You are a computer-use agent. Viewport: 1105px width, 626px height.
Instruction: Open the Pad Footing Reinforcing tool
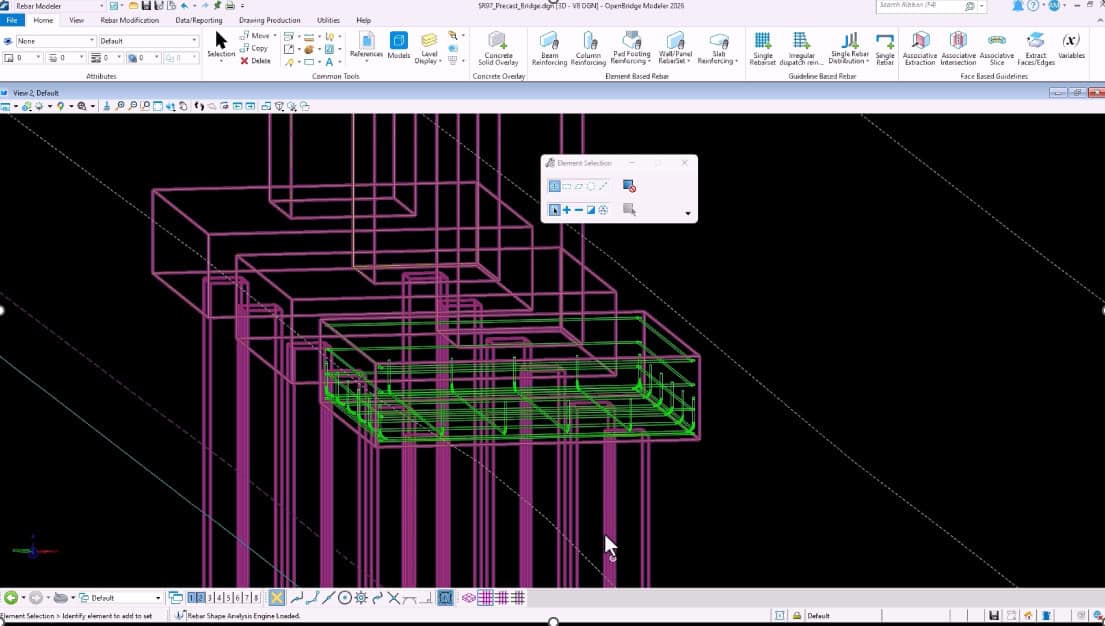point(631,48)
